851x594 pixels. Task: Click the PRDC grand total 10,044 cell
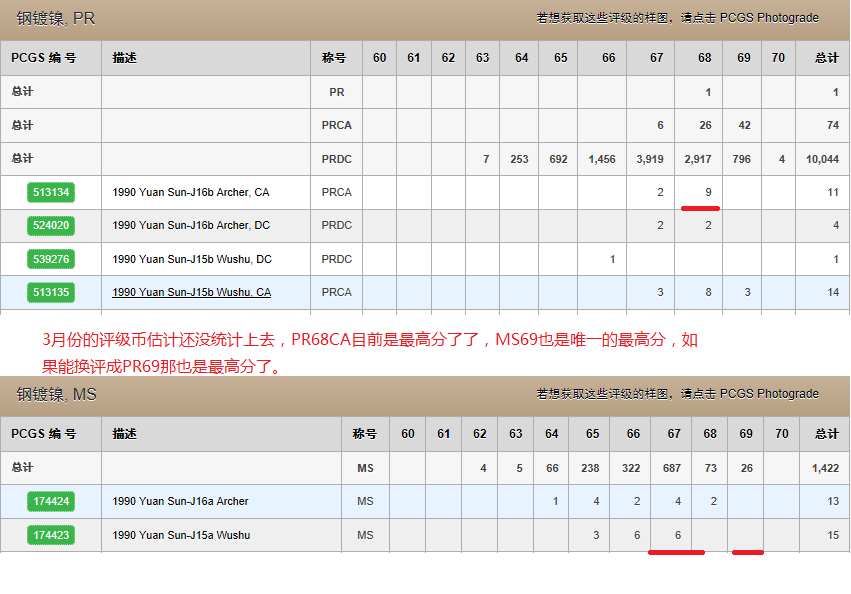point(822,159)
